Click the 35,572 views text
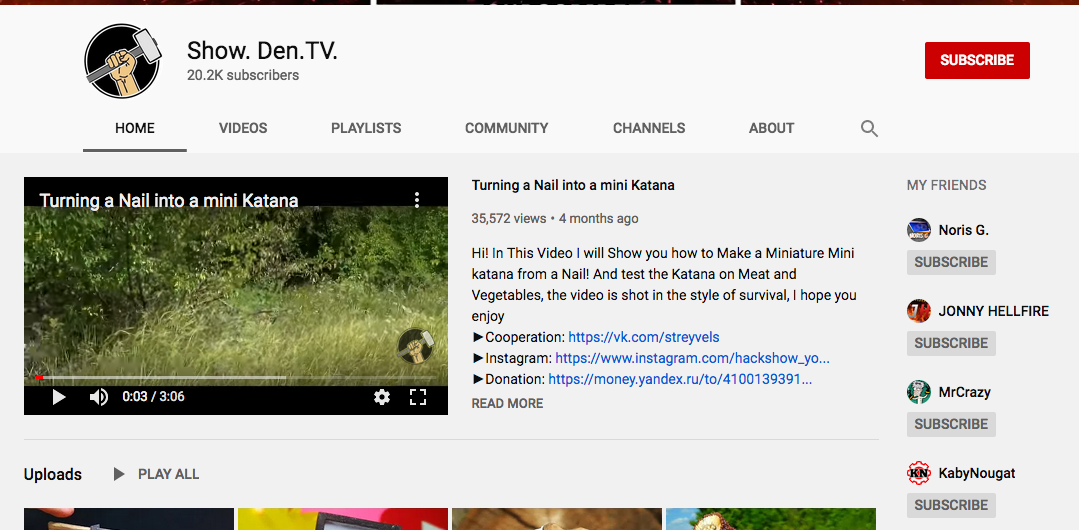The width and height of the screenshot is (1079, 530). point(509,219)
